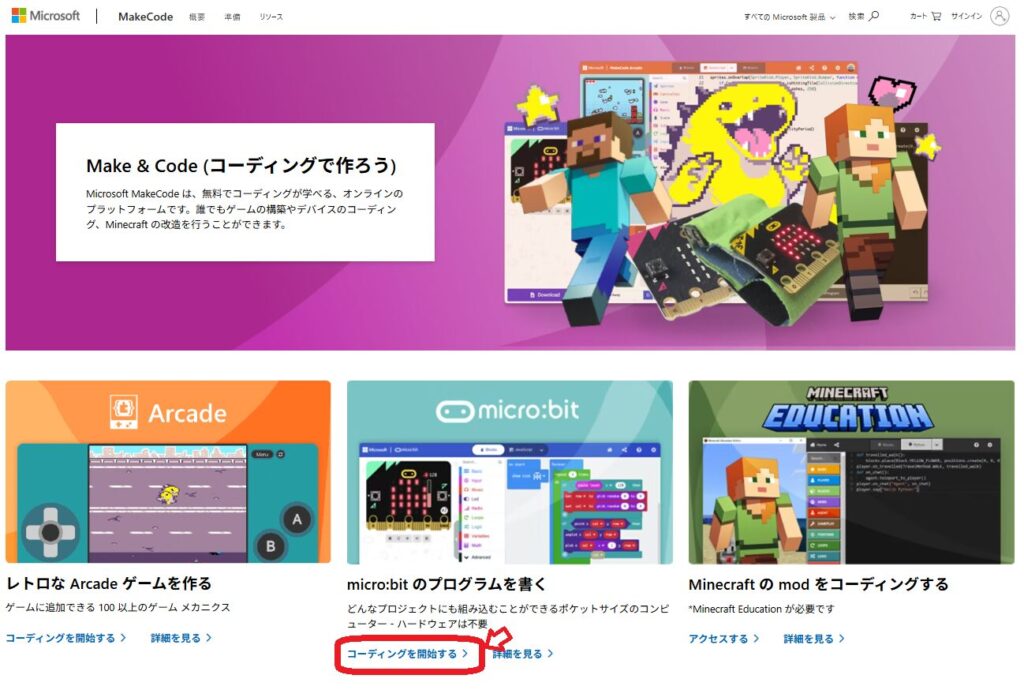1024x690 pixels.
Task: Open Minecraft 詳細を見る link
Action: 814,638
